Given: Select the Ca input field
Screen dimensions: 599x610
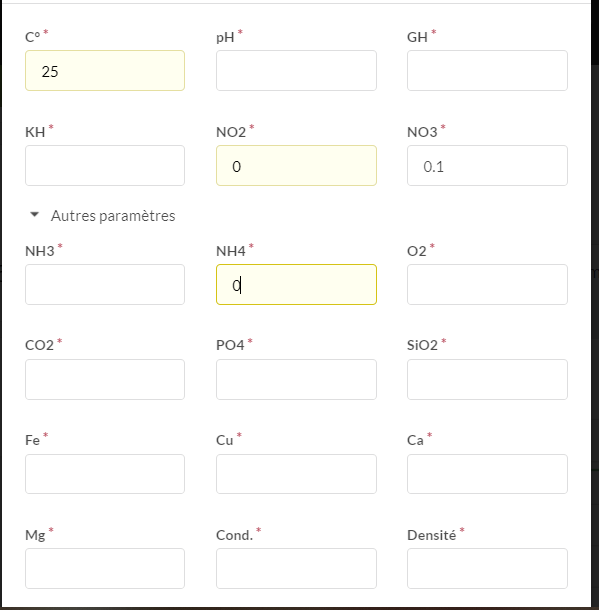Looking at the screenshot, I should [x=487, y=474].
